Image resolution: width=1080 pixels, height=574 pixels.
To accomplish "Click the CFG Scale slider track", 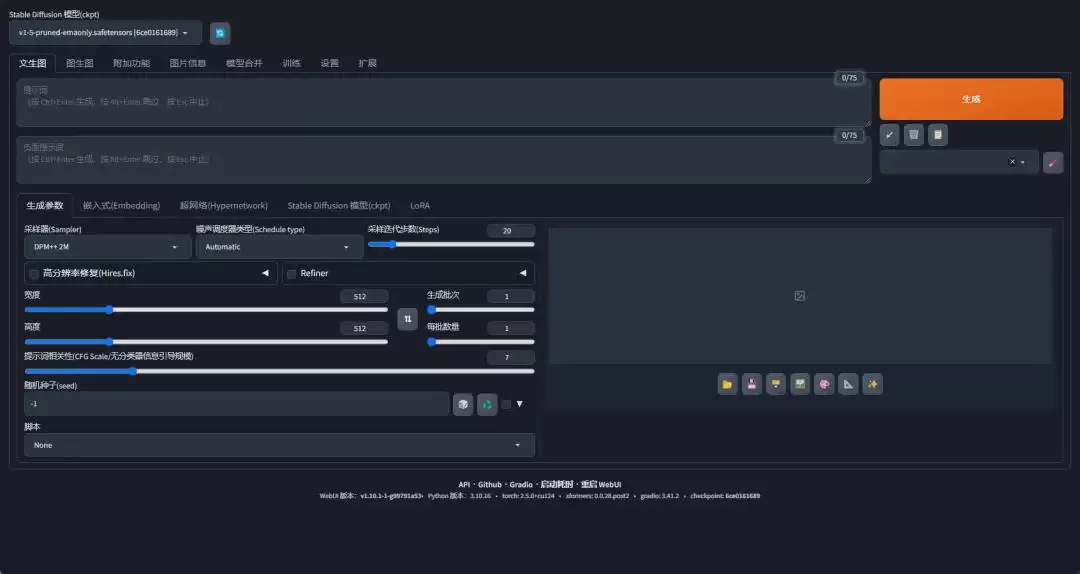I will click(x=278, y=371).
